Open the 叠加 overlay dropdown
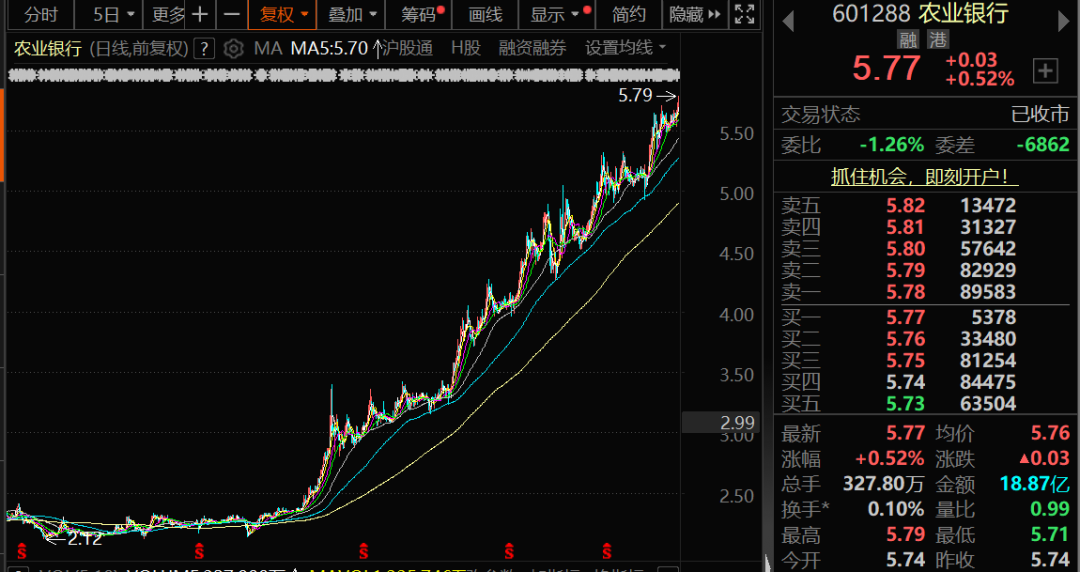Viewport: 1080px width, 572px height. [353, 14]
